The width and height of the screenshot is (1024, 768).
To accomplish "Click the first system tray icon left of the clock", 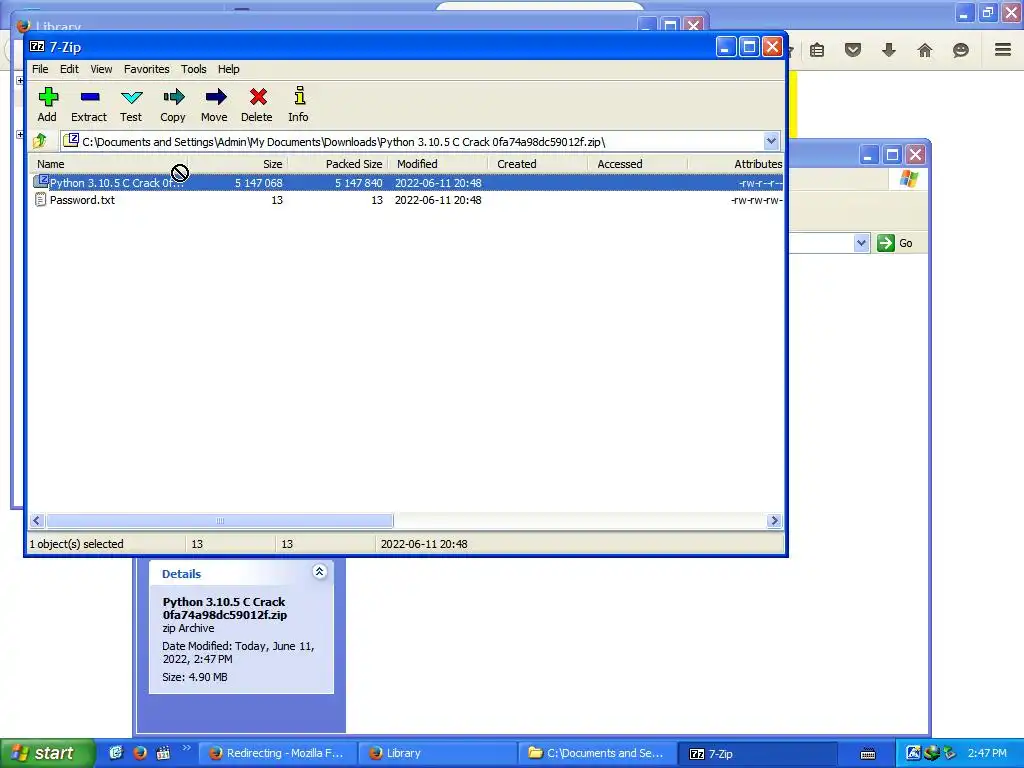I will tap(914, 753).
